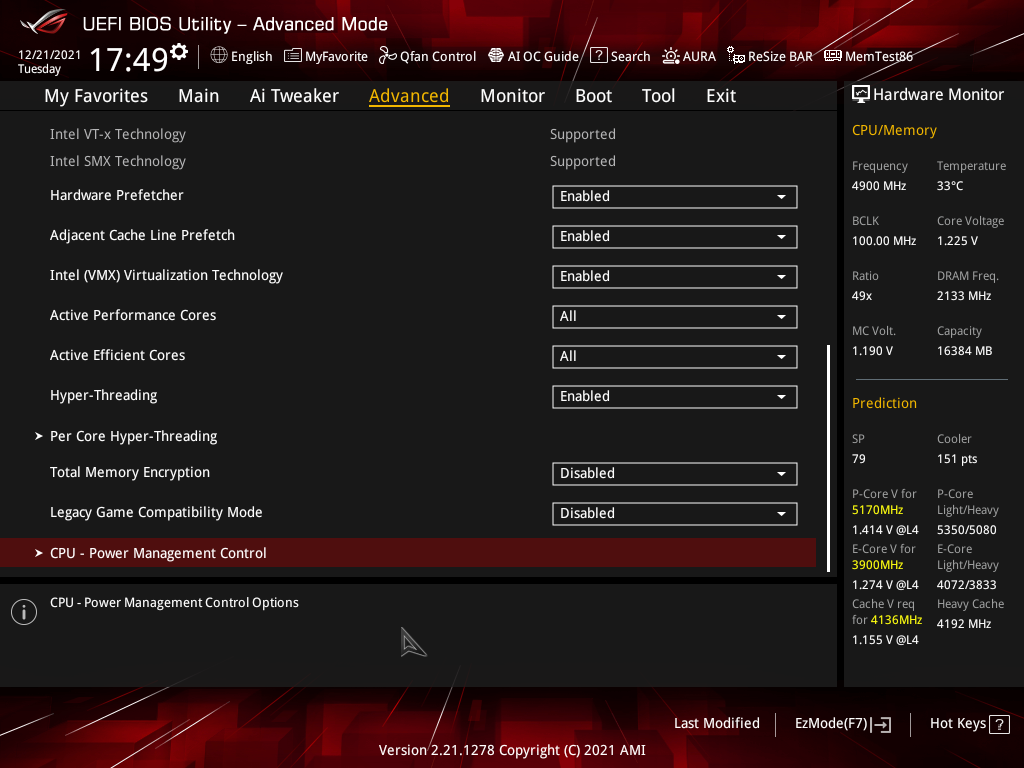Switch to Main tab
The image size is (1024, 768).
click(x=199, y=96)
